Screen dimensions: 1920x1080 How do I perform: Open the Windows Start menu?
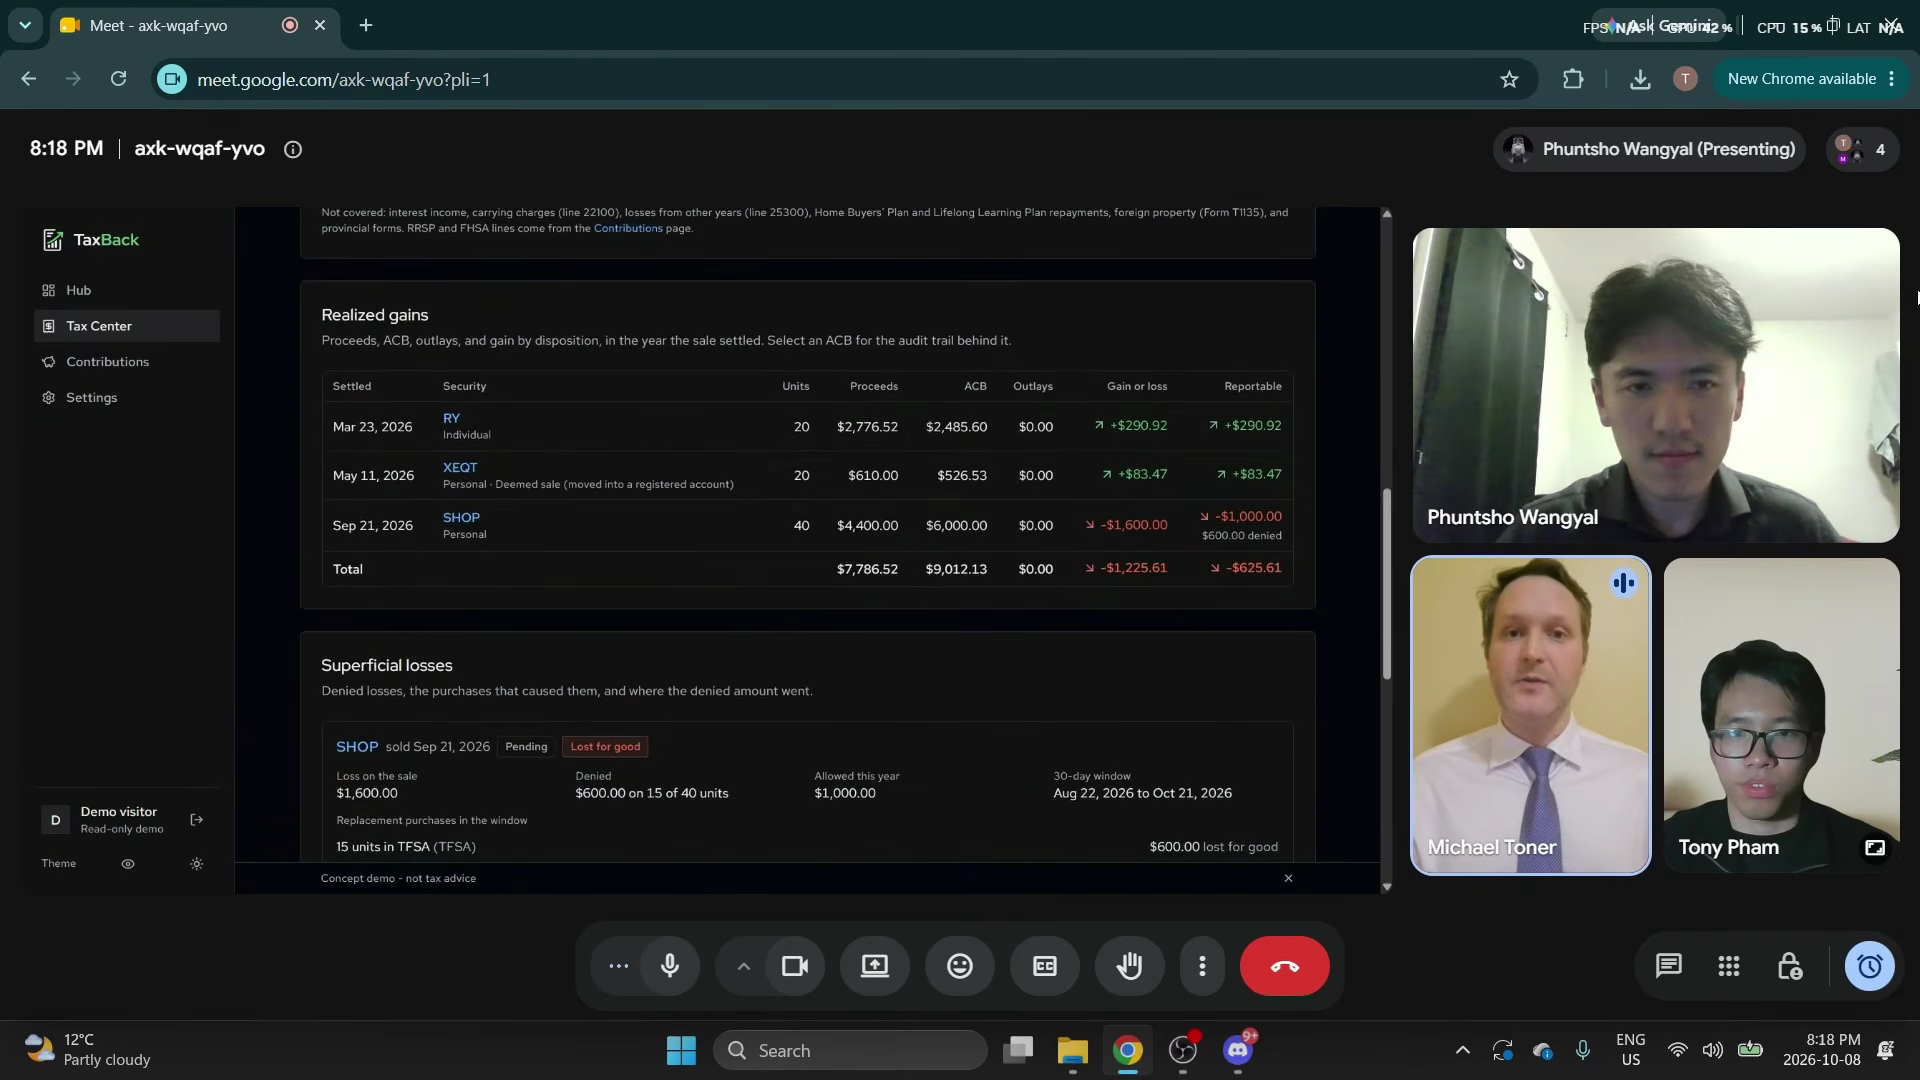coord(681,1050)
